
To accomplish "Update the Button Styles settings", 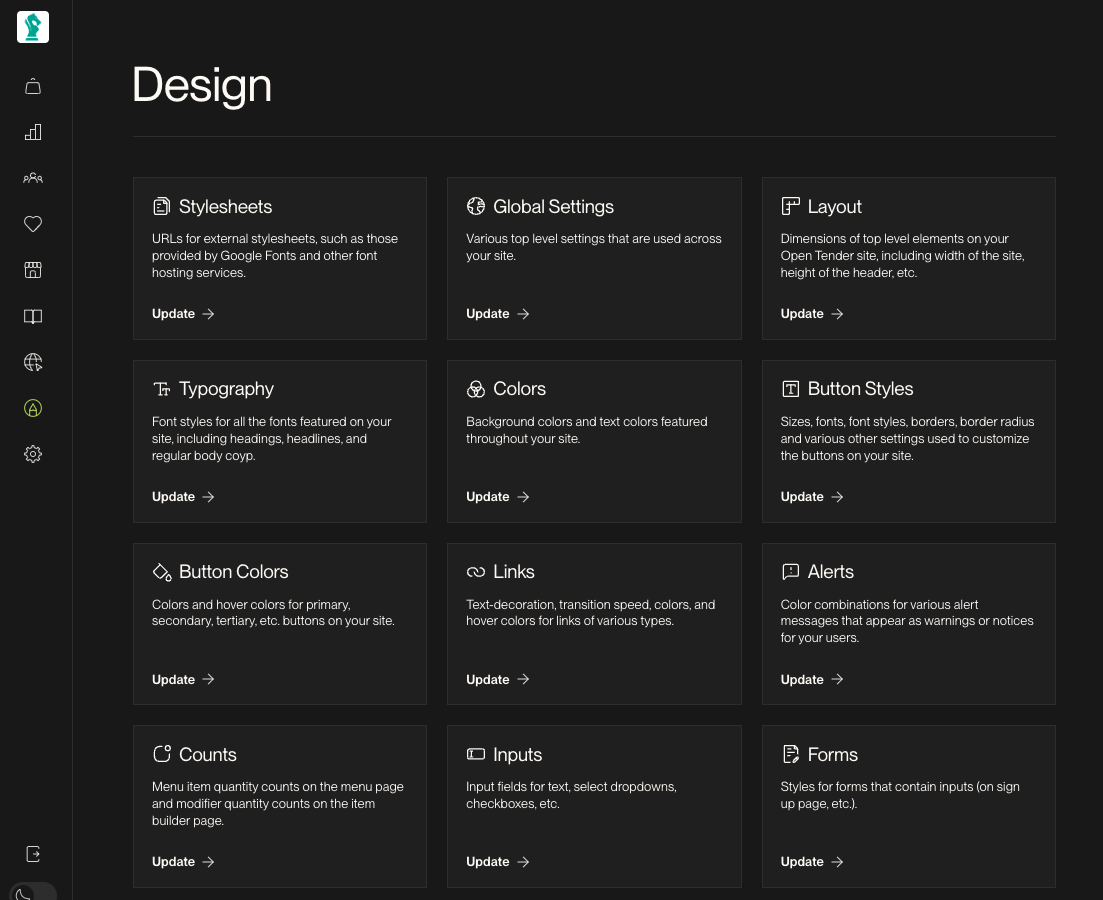I will click(812, 497).
